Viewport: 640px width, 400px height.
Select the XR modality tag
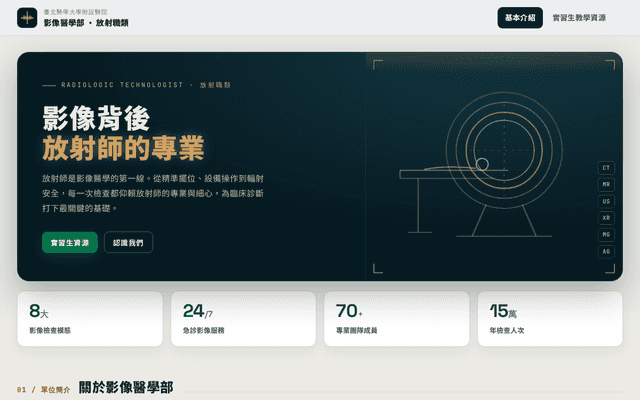tap(606, 218)
